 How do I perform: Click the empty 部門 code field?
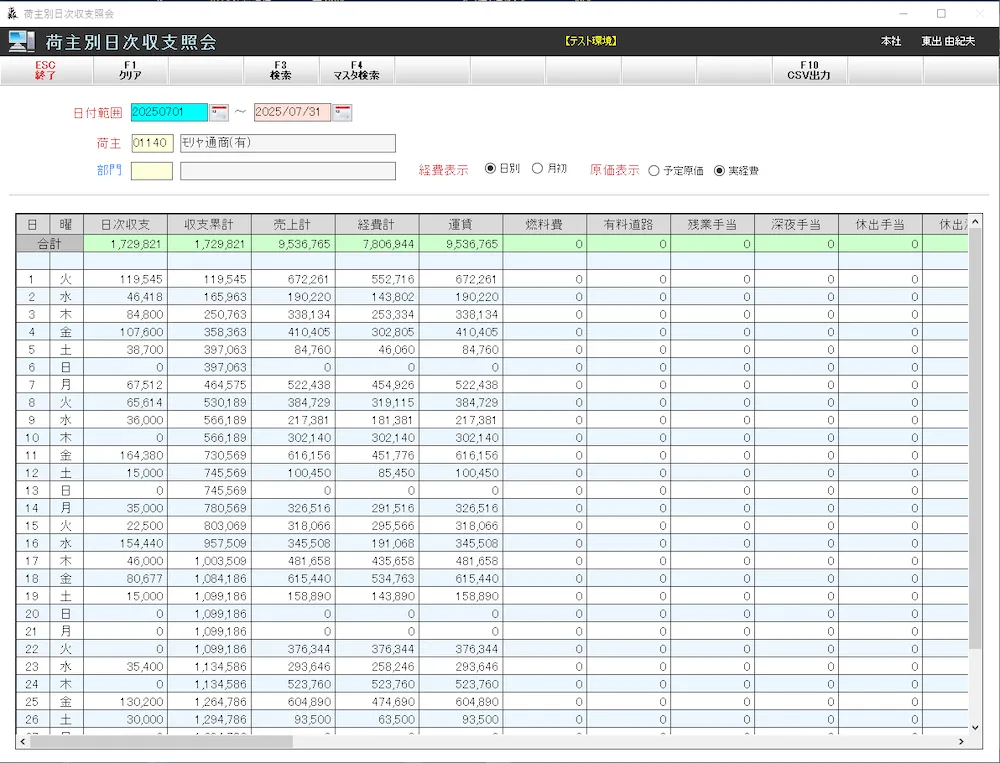[x=152, y=171]
